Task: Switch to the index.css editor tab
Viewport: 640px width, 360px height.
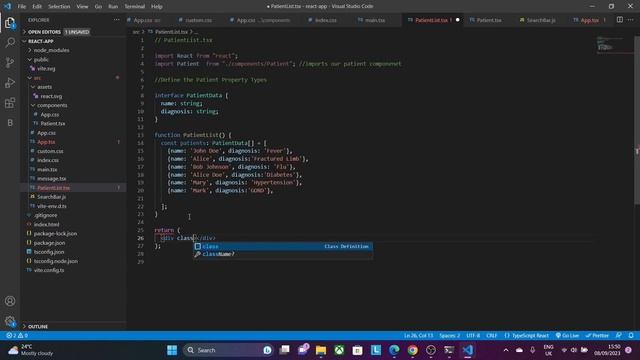Action: click(325, 20)
